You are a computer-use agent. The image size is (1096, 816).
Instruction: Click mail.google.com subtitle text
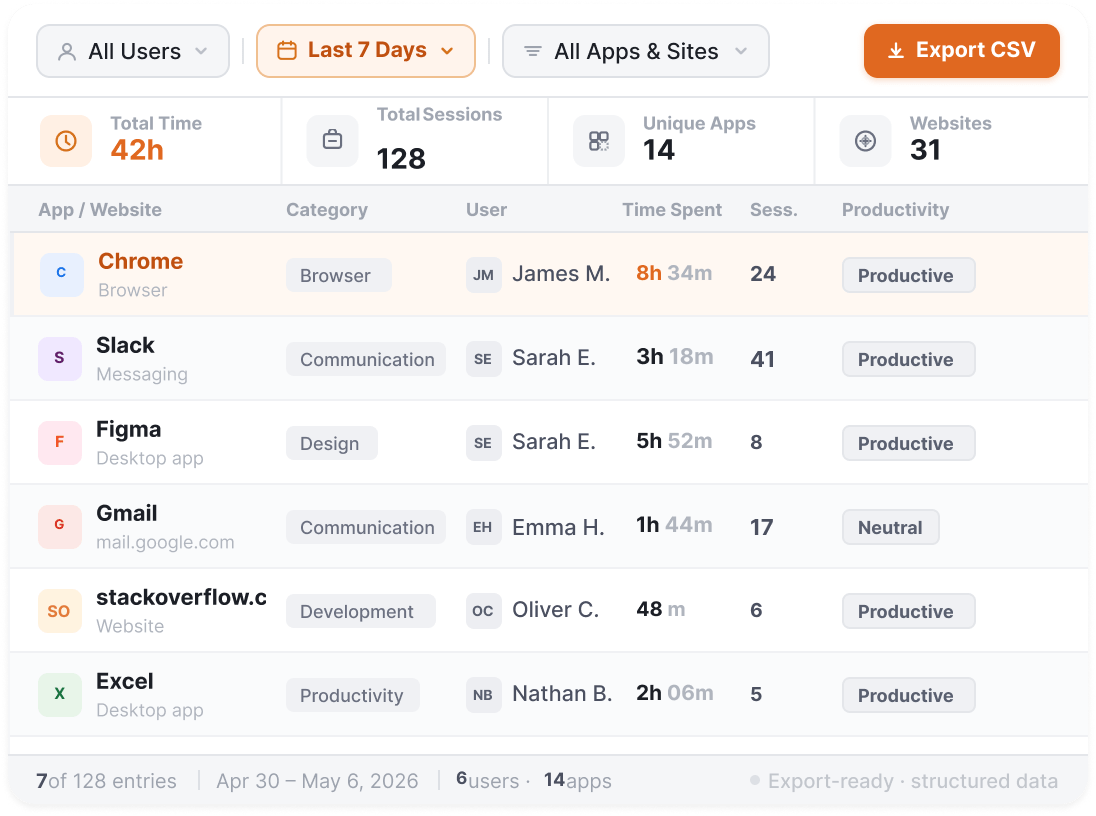(x=165, y=542)
